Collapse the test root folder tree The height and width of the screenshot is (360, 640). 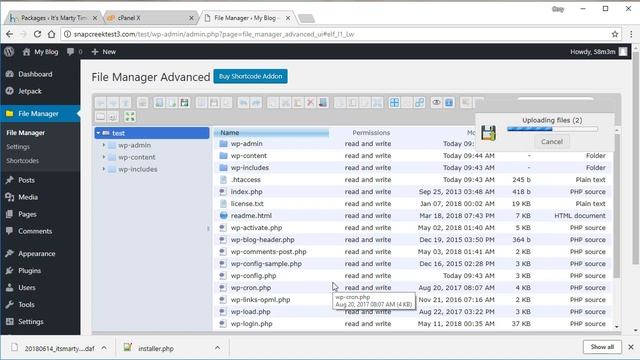tap(98, 133)
